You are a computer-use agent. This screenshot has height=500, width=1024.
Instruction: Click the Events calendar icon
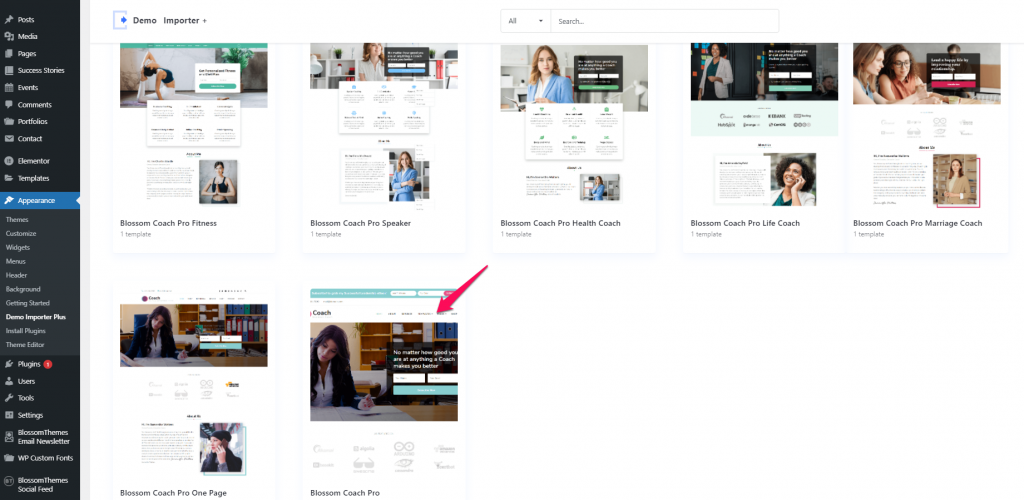pyautogui.click(x=9, y=87)
